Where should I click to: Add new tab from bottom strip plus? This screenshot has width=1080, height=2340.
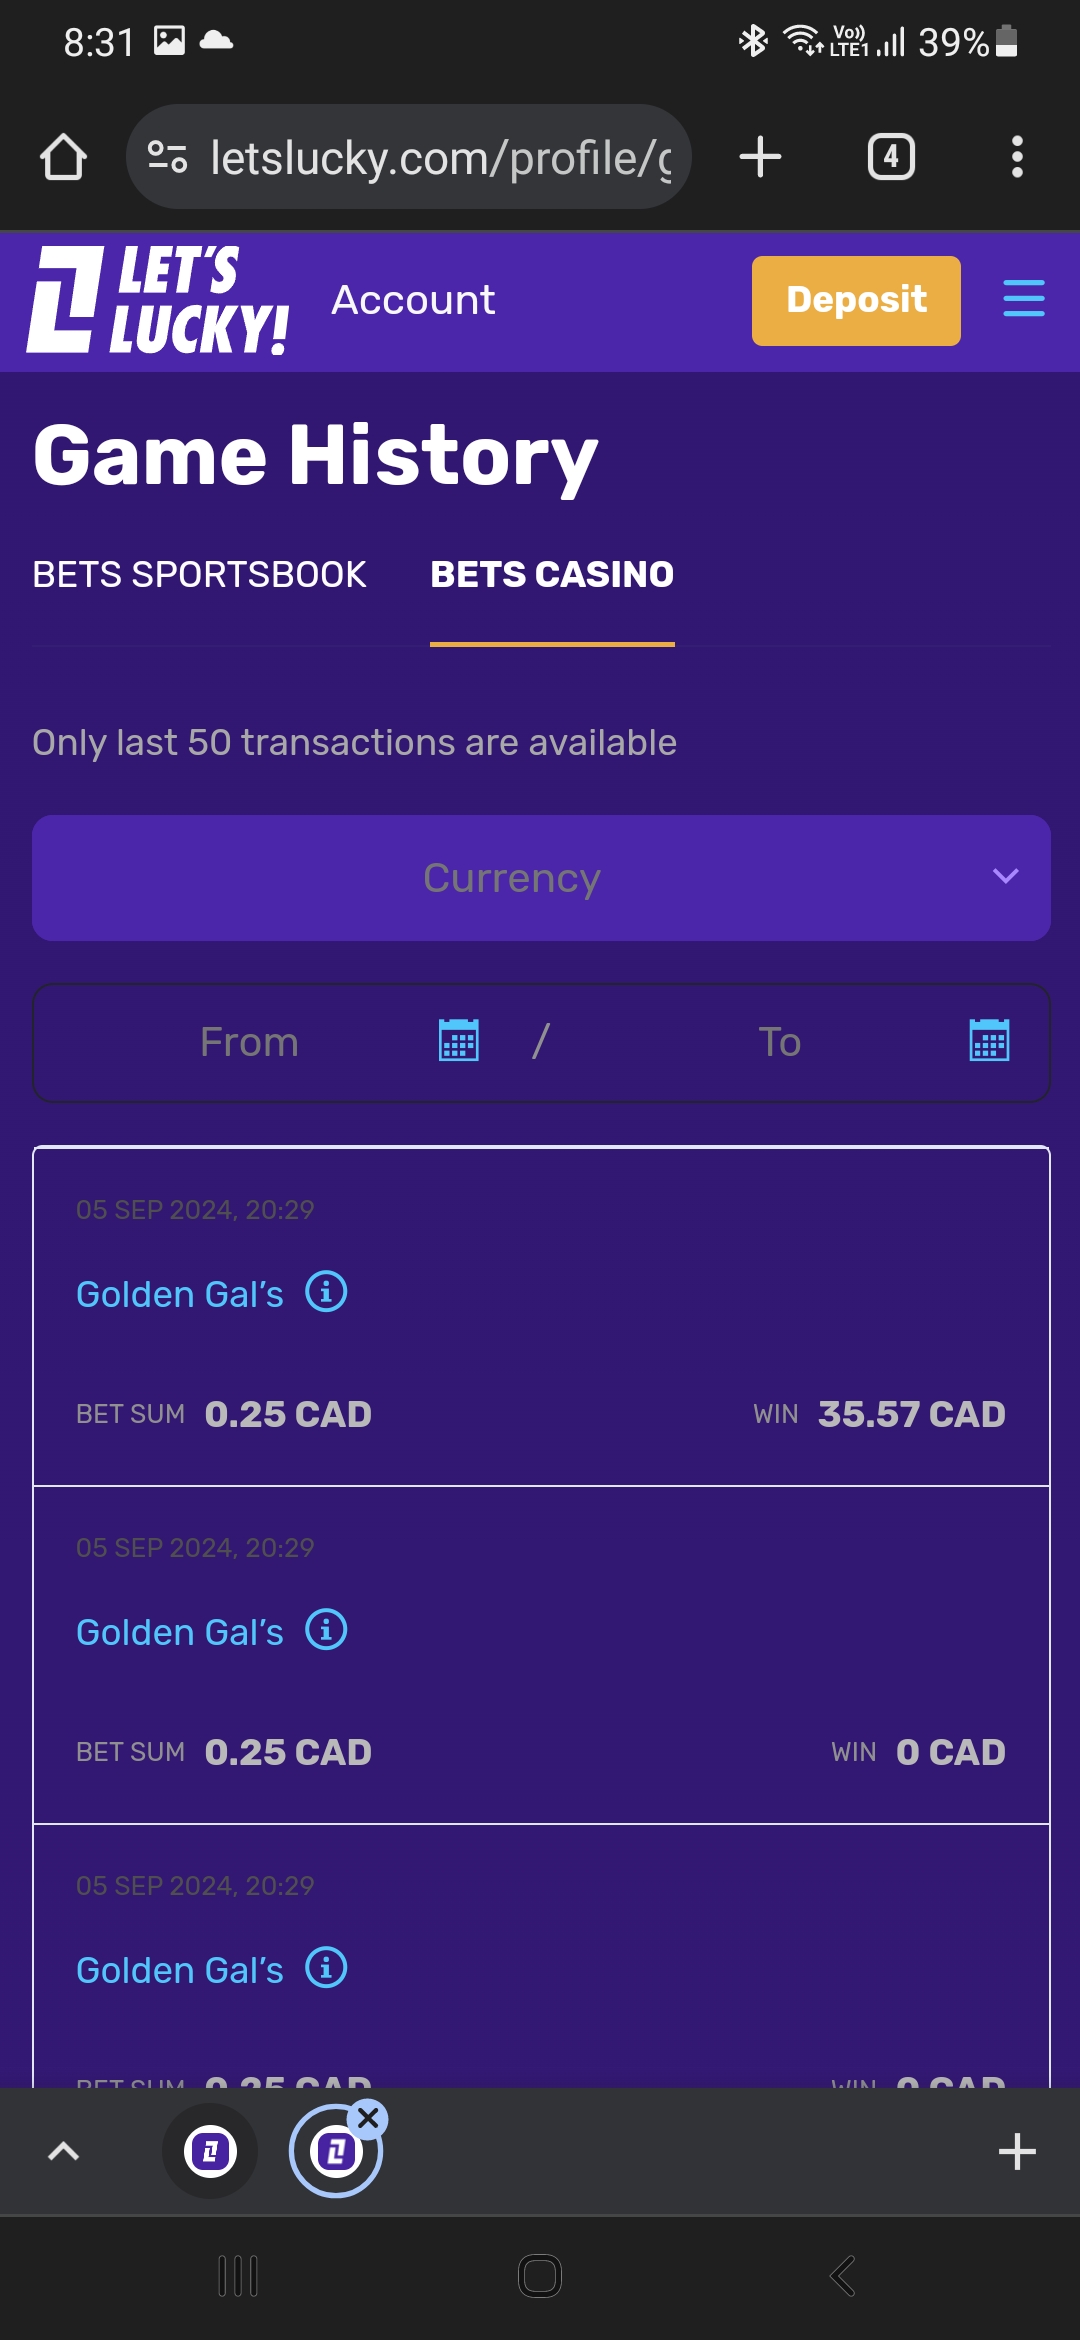click(x=1017, y=2151)
